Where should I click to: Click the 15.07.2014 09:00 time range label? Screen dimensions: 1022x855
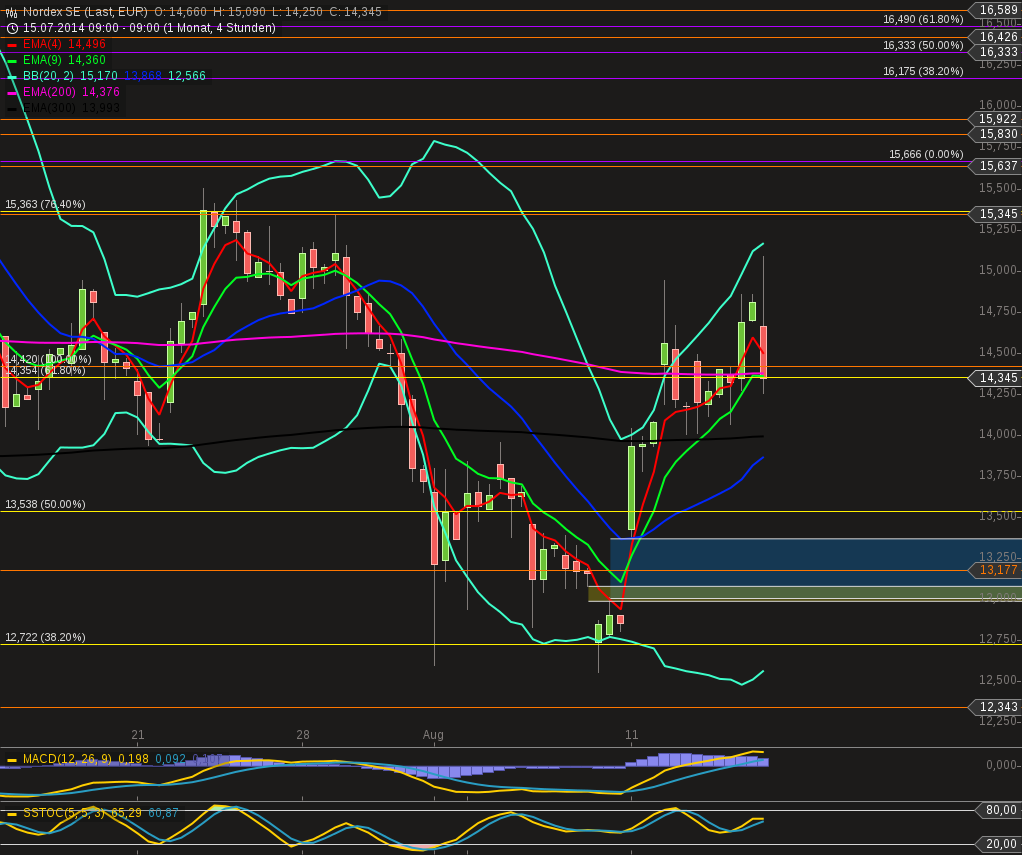pos(149,28)
